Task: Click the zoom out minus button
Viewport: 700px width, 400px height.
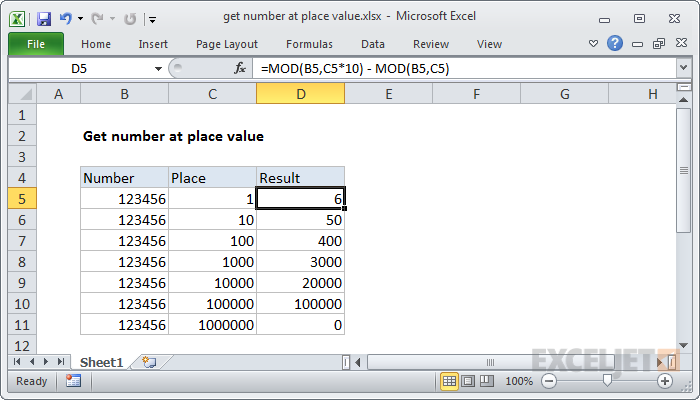Action: 549,381
